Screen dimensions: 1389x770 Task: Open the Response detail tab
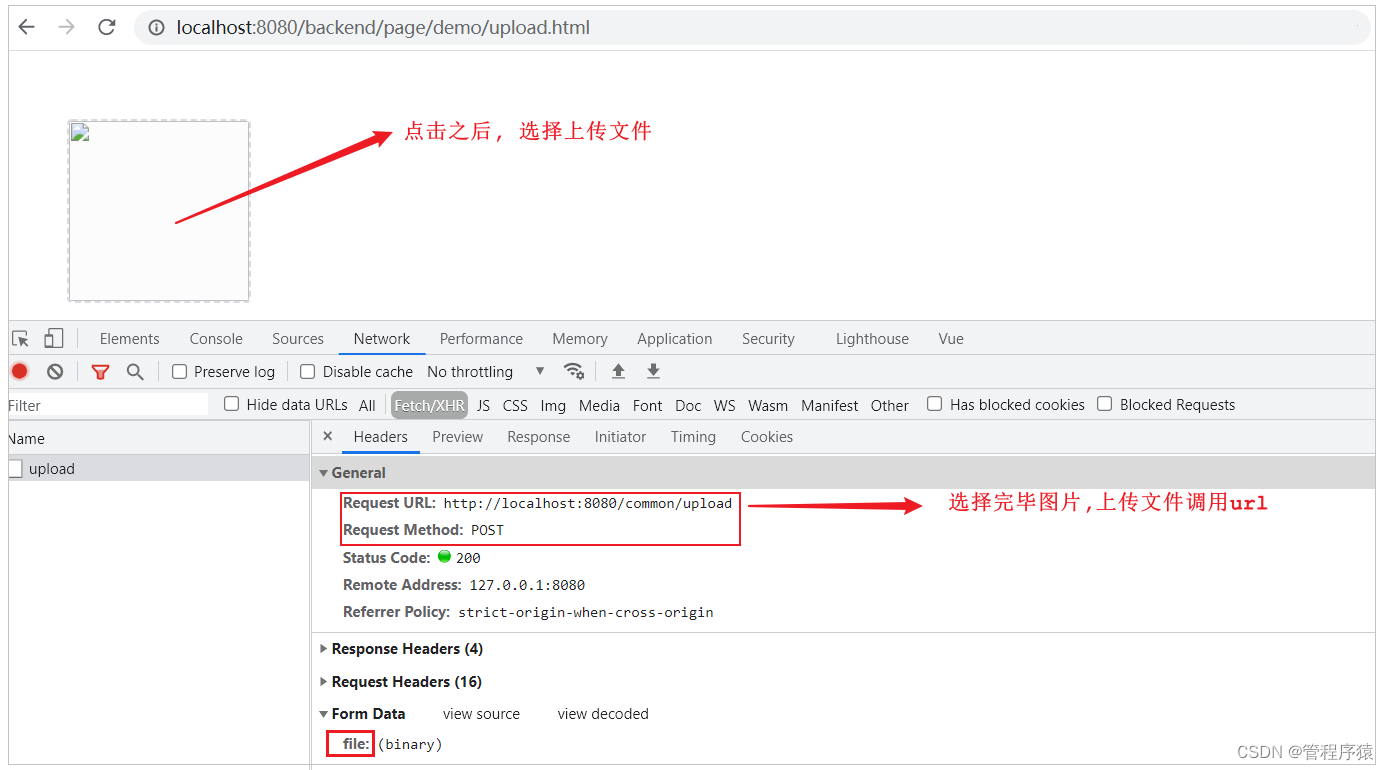[x=539, y=437]
